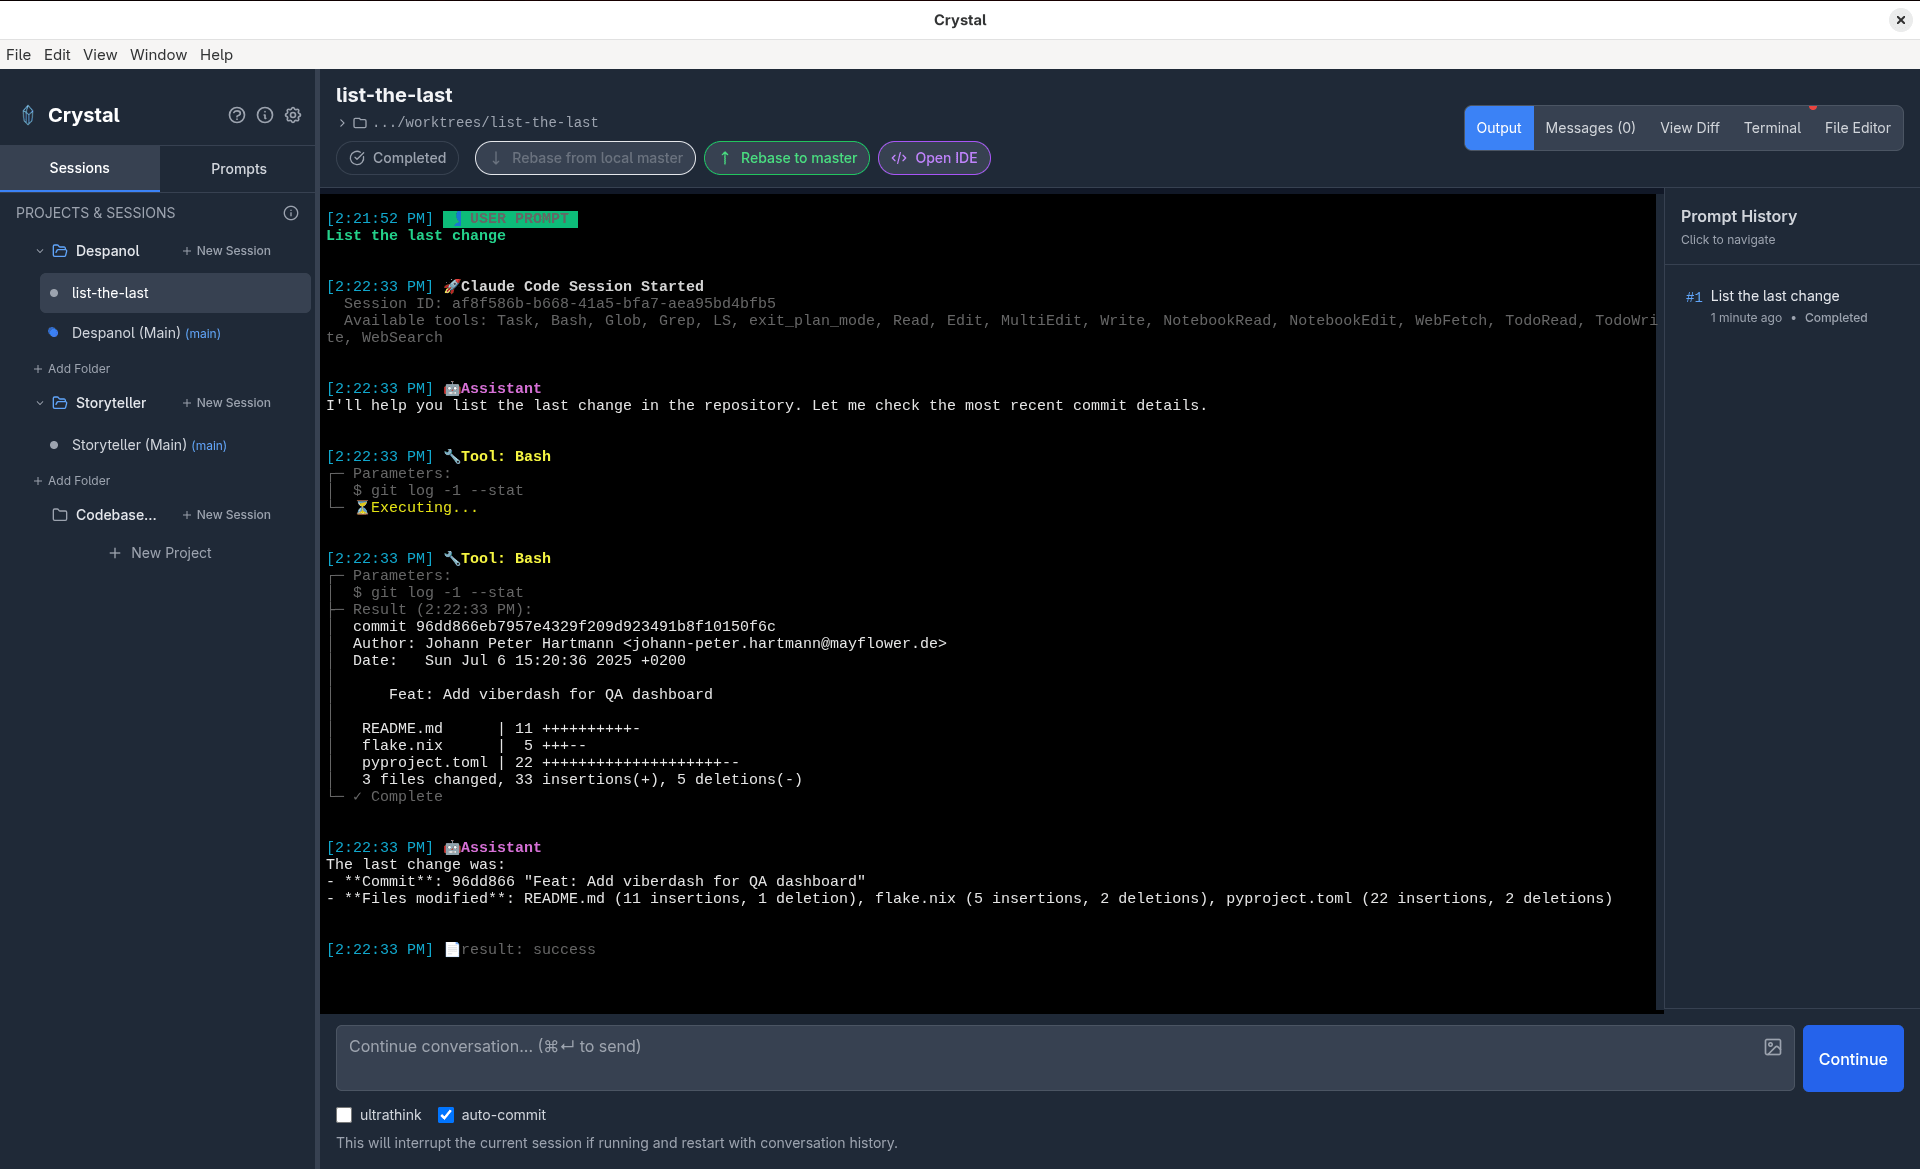Click info icon next to Projects & Sessions
The height and width of the screenshot is (1169, 1920).
click(x=291, y=213)
